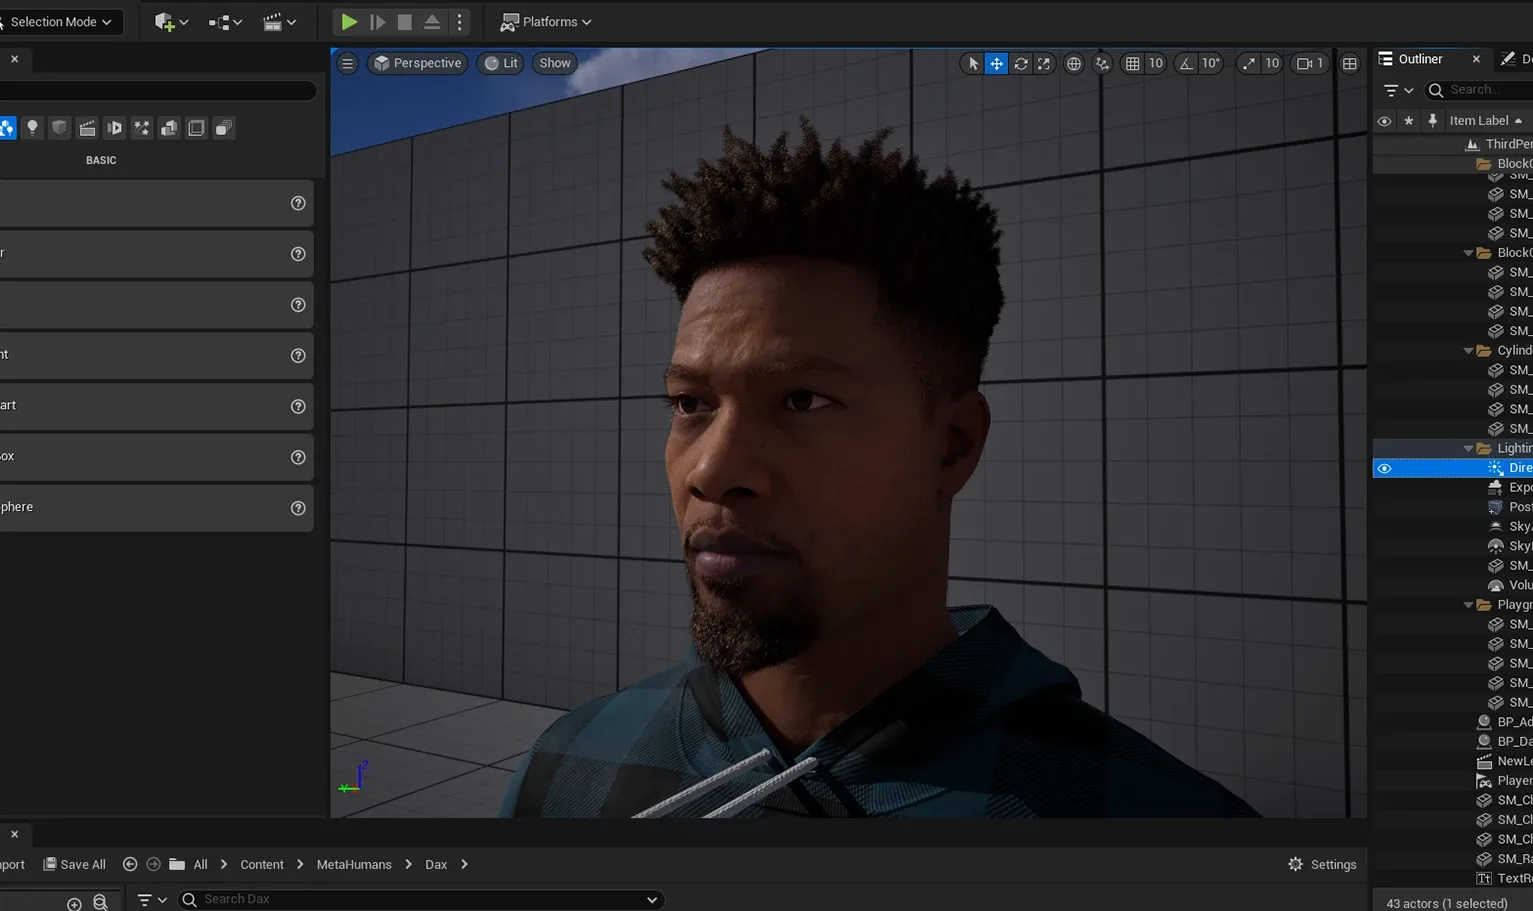Image resolution: width=1533 pixels, height=911 pixels.
Task: Select the BP_Da blueprint row in Outliner
Action: click(1453, 741)
